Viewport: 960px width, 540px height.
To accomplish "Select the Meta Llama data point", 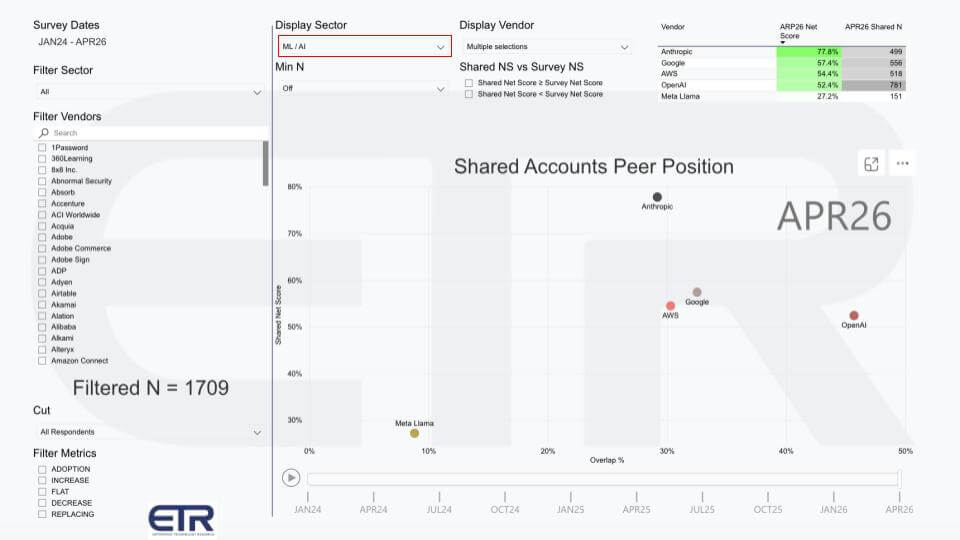I will [414, 433].
